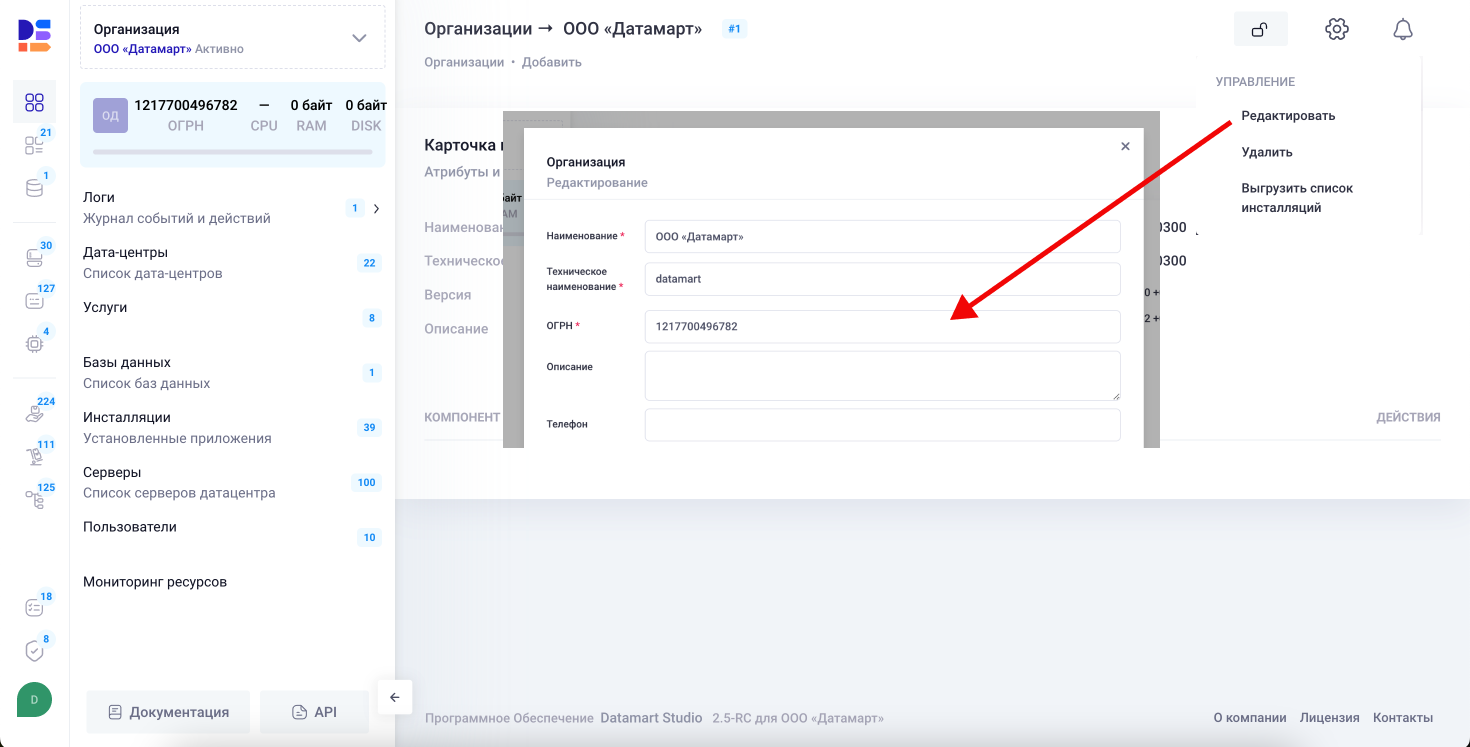Click the server icon with badge 30
The height and width of the screenshot is (747, 1470).
point(34,258)
